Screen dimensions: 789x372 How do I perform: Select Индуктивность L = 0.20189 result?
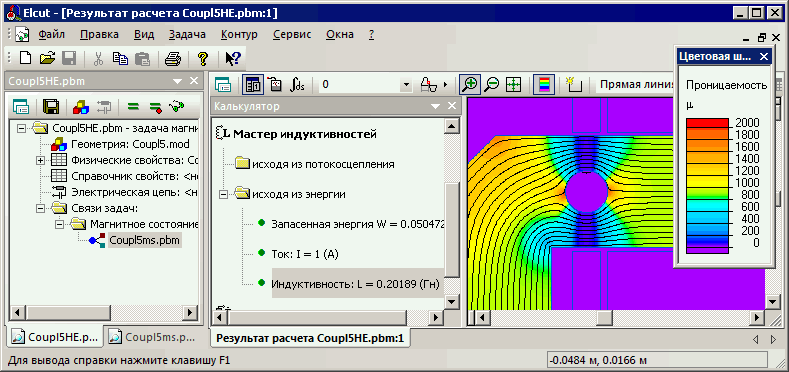356,284
